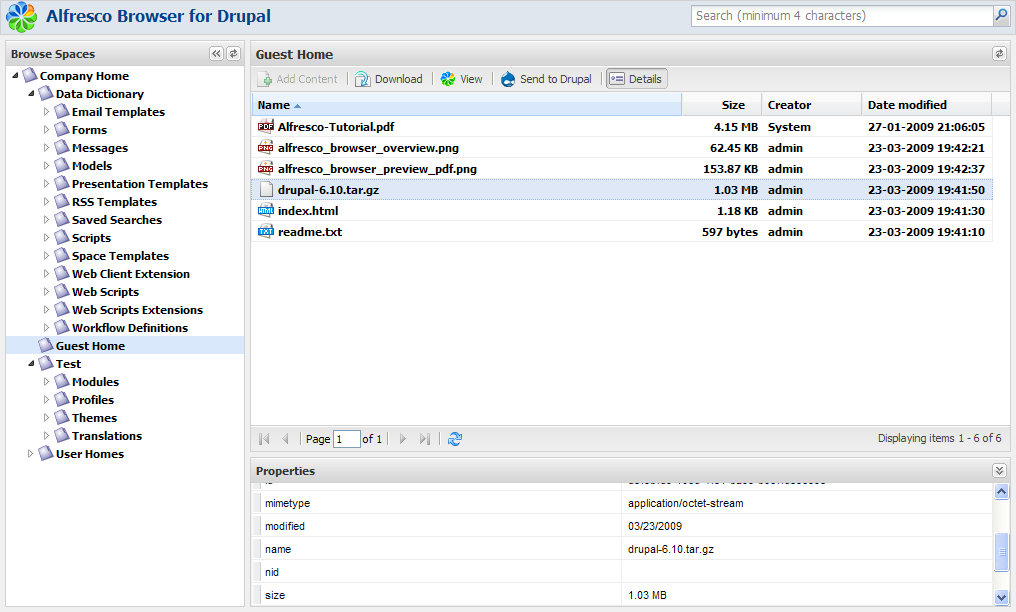Select the index.html file
The image size is (1016, 612).
click(x=308, y=211)
